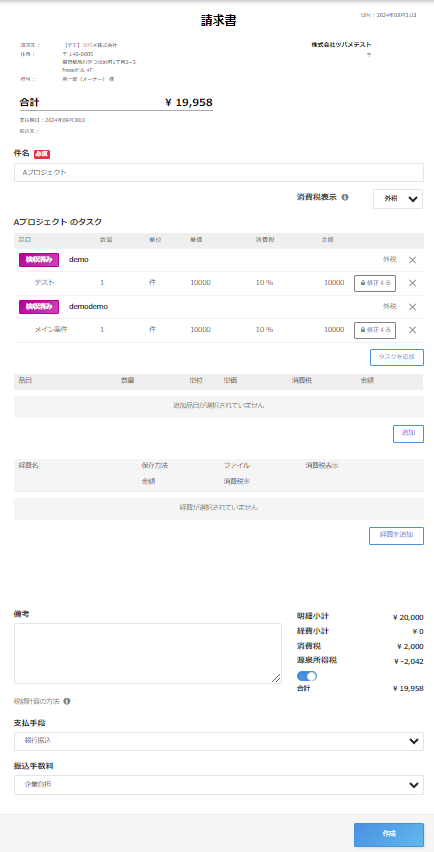Click the 追加 button for additional items
The width and height of the screenshot is (434, 852).
(x=408, y=433)
